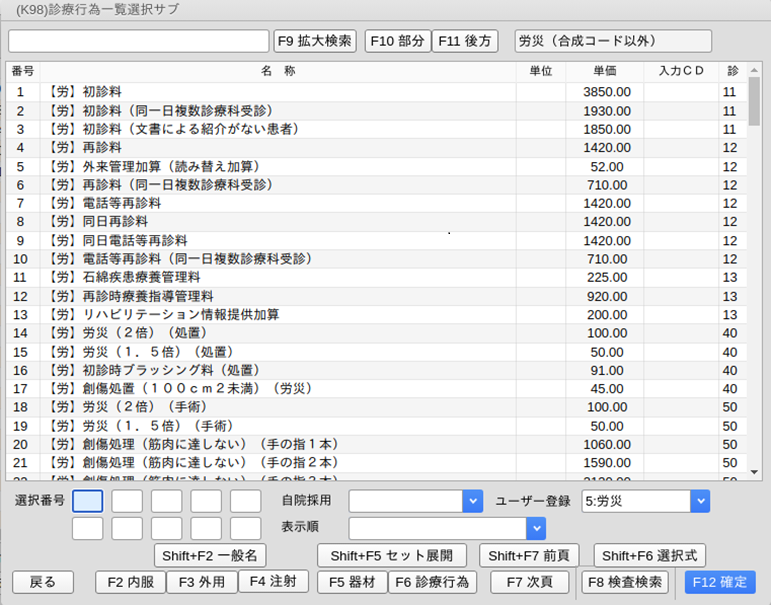Open the 自院採用 dropdown
This screenshot has width=771, height=605.
tap(472, 501)
